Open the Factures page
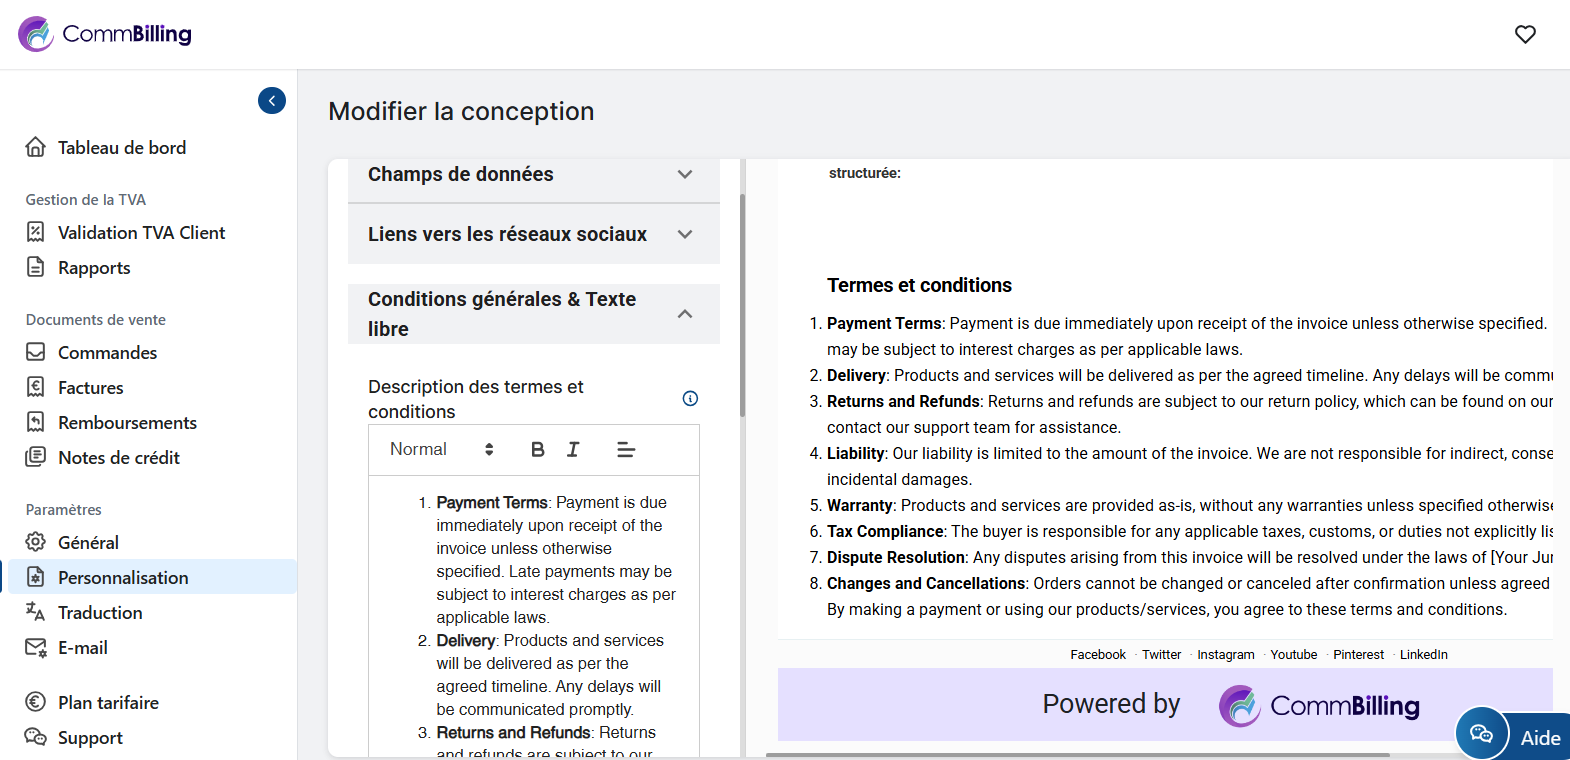 pyautogui.click(x=90, y=388)
